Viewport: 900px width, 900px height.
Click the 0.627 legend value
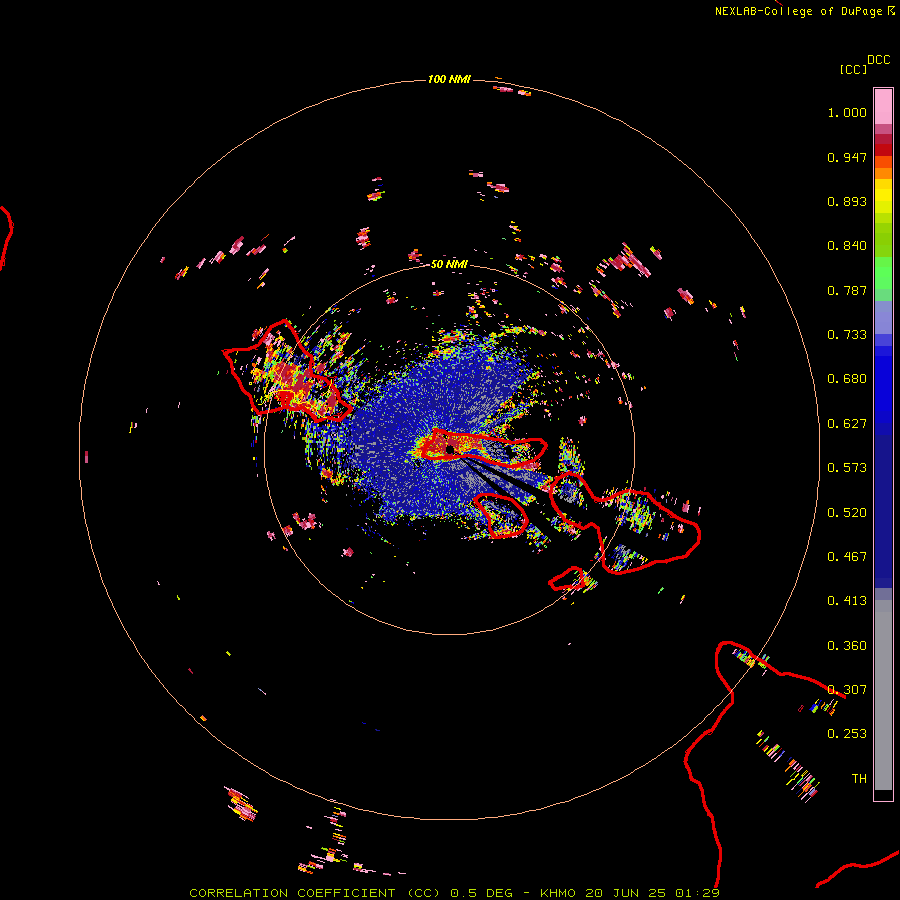click(847, 424)
